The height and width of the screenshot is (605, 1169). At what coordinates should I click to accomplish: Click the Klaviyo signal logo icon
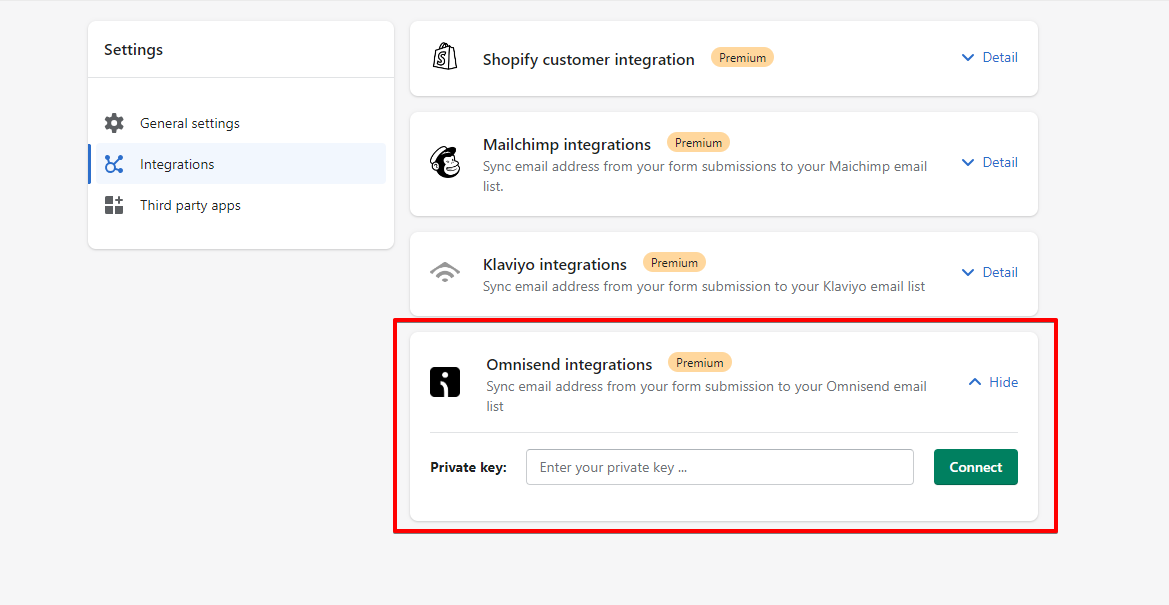(x=445, y=272)
